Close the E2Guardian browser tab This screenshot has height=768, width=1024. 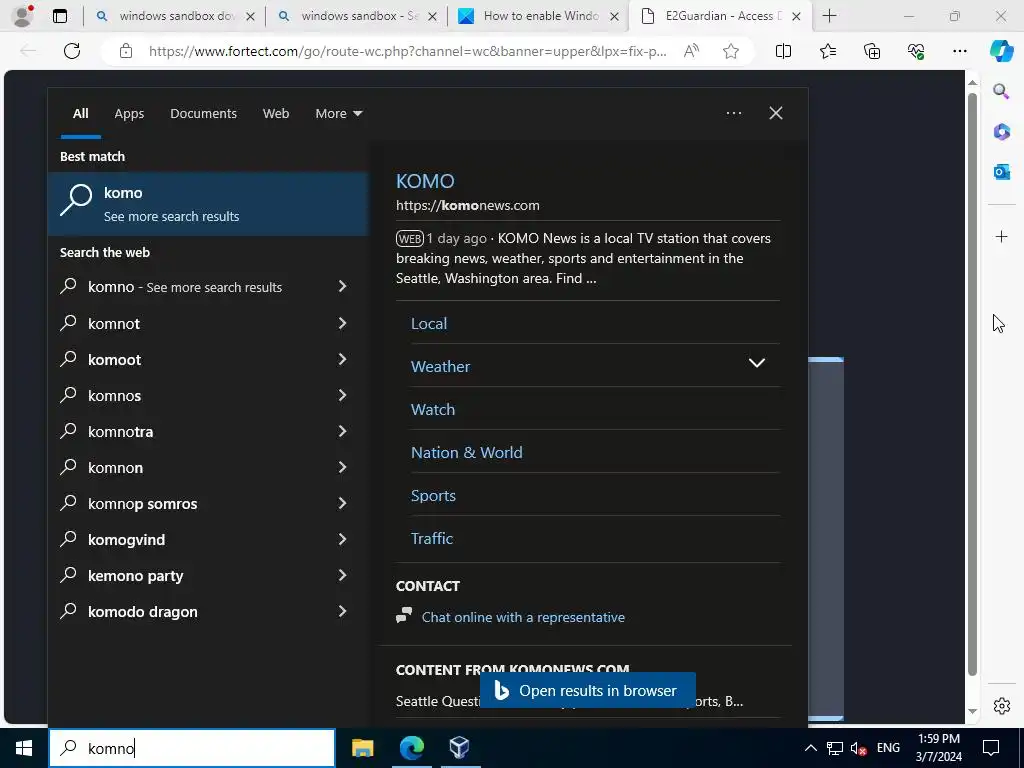tap(796, 16)
